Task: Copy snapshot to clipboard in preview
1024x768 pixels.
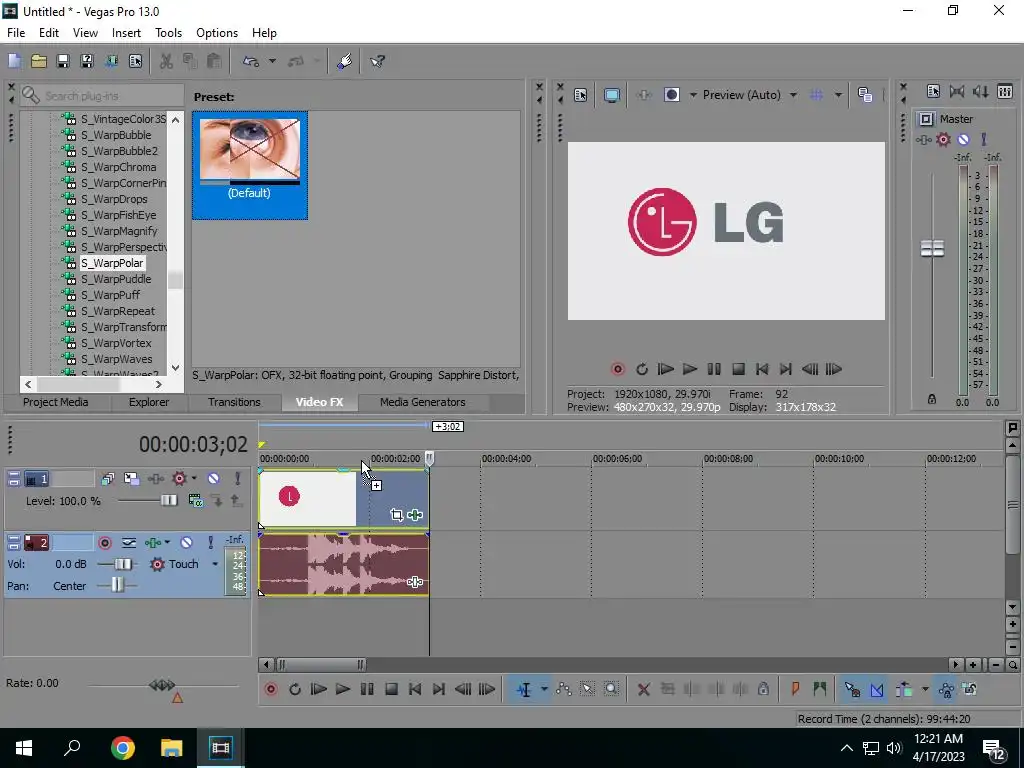Action: point(865,95)
